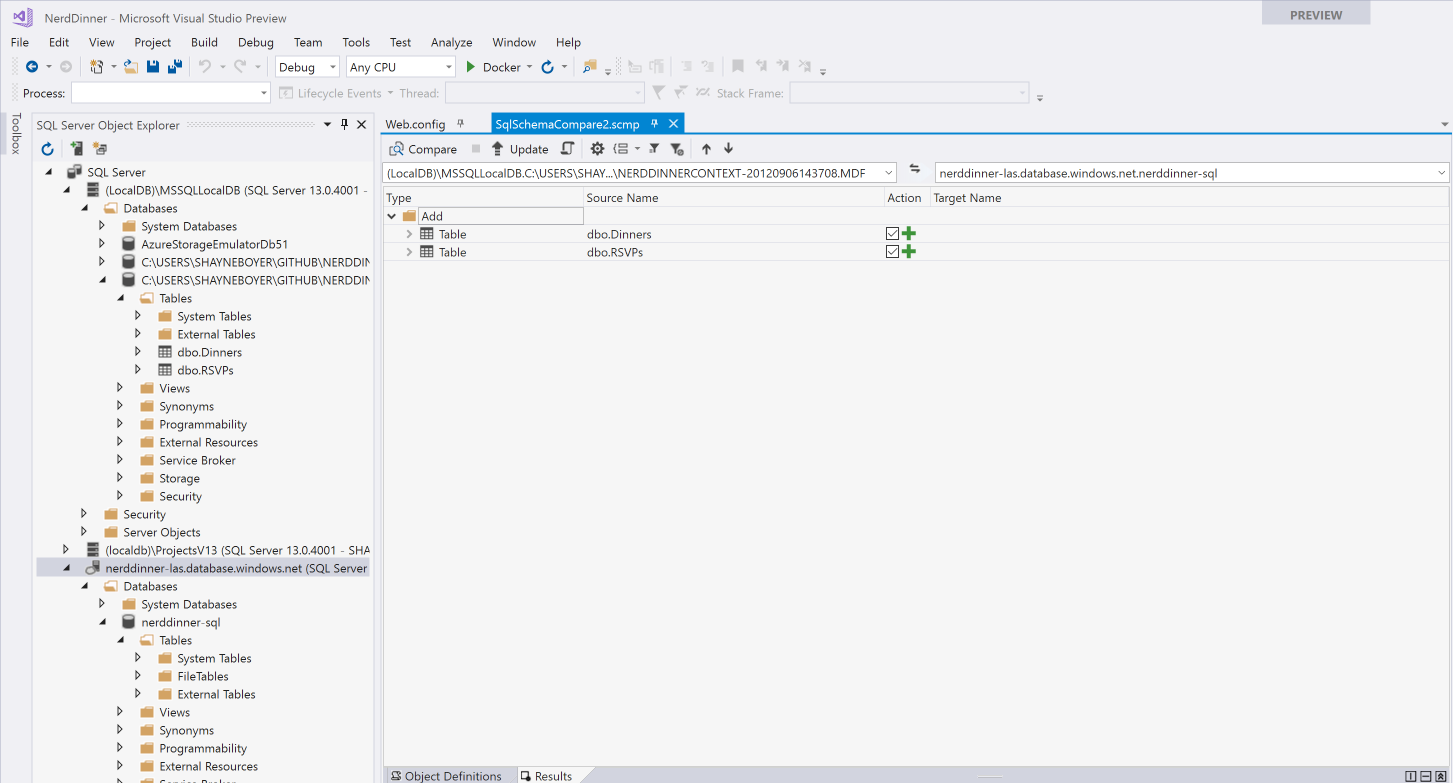The height and width of the screenshot is (783, 1453).
Task: Select dbo.Dinners table in Object Explorer
Action: click(x=209, y=352)
